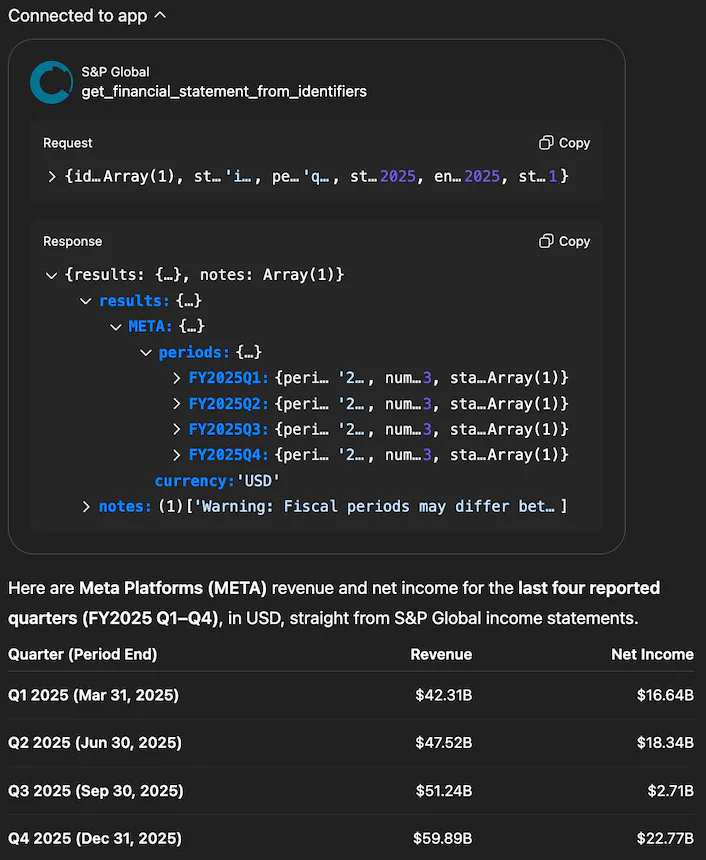Expand the notes array
The image size is (706, 860).
click(86, 507)
